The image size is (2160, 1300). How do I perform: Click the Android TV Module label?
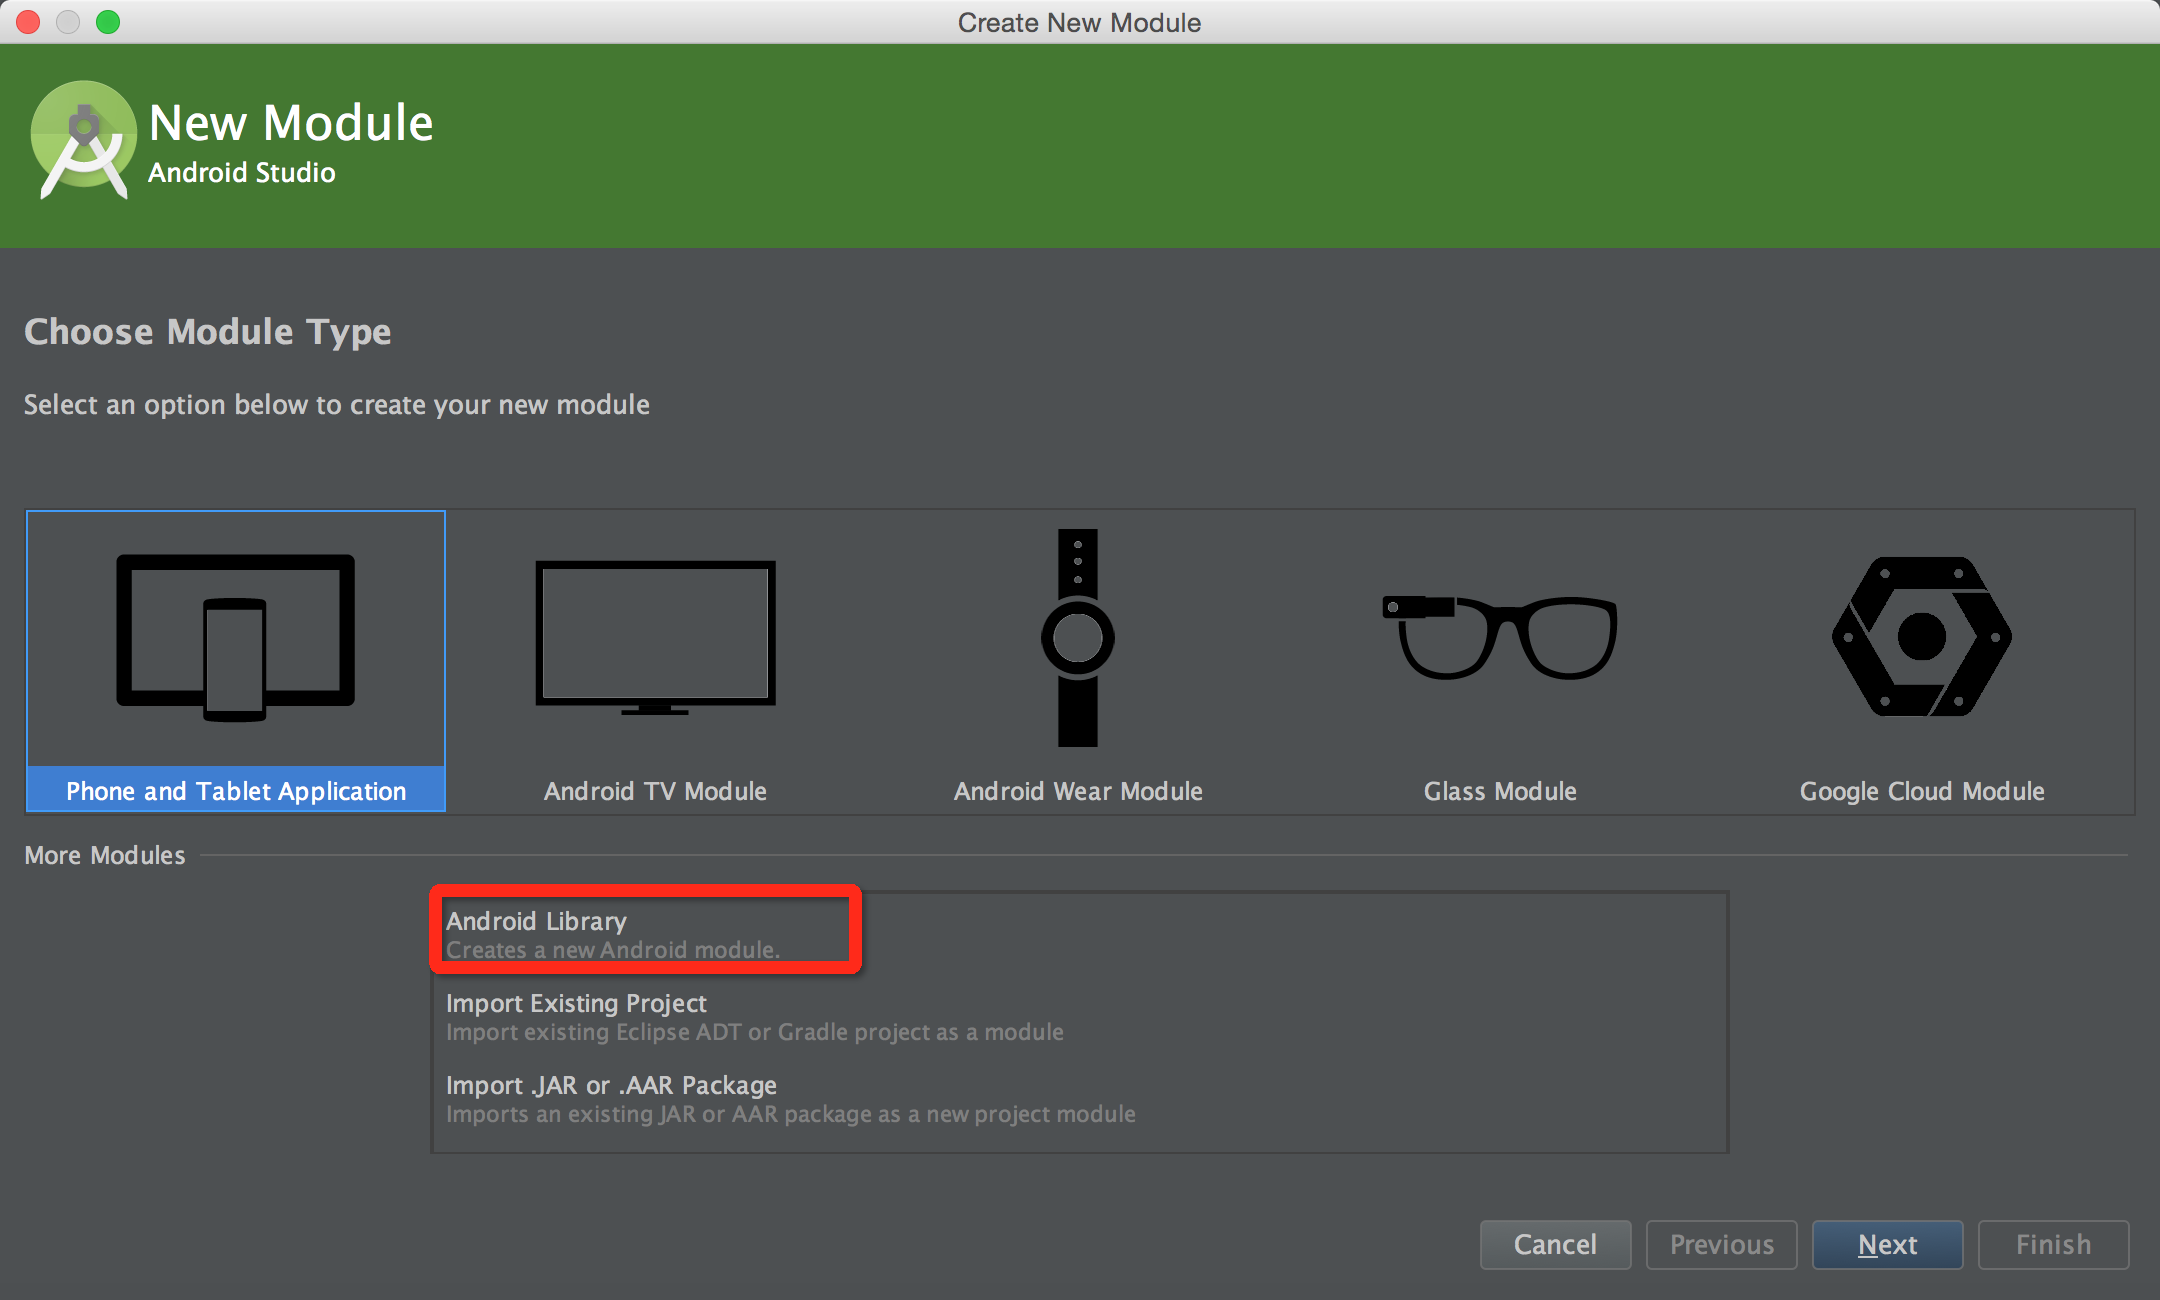pos(656,791)
